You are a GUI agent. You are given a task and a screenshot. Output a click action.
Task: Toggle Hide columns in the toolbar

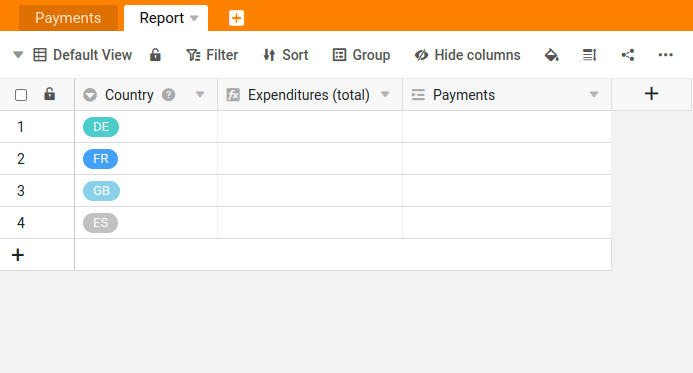click(467, 55)
